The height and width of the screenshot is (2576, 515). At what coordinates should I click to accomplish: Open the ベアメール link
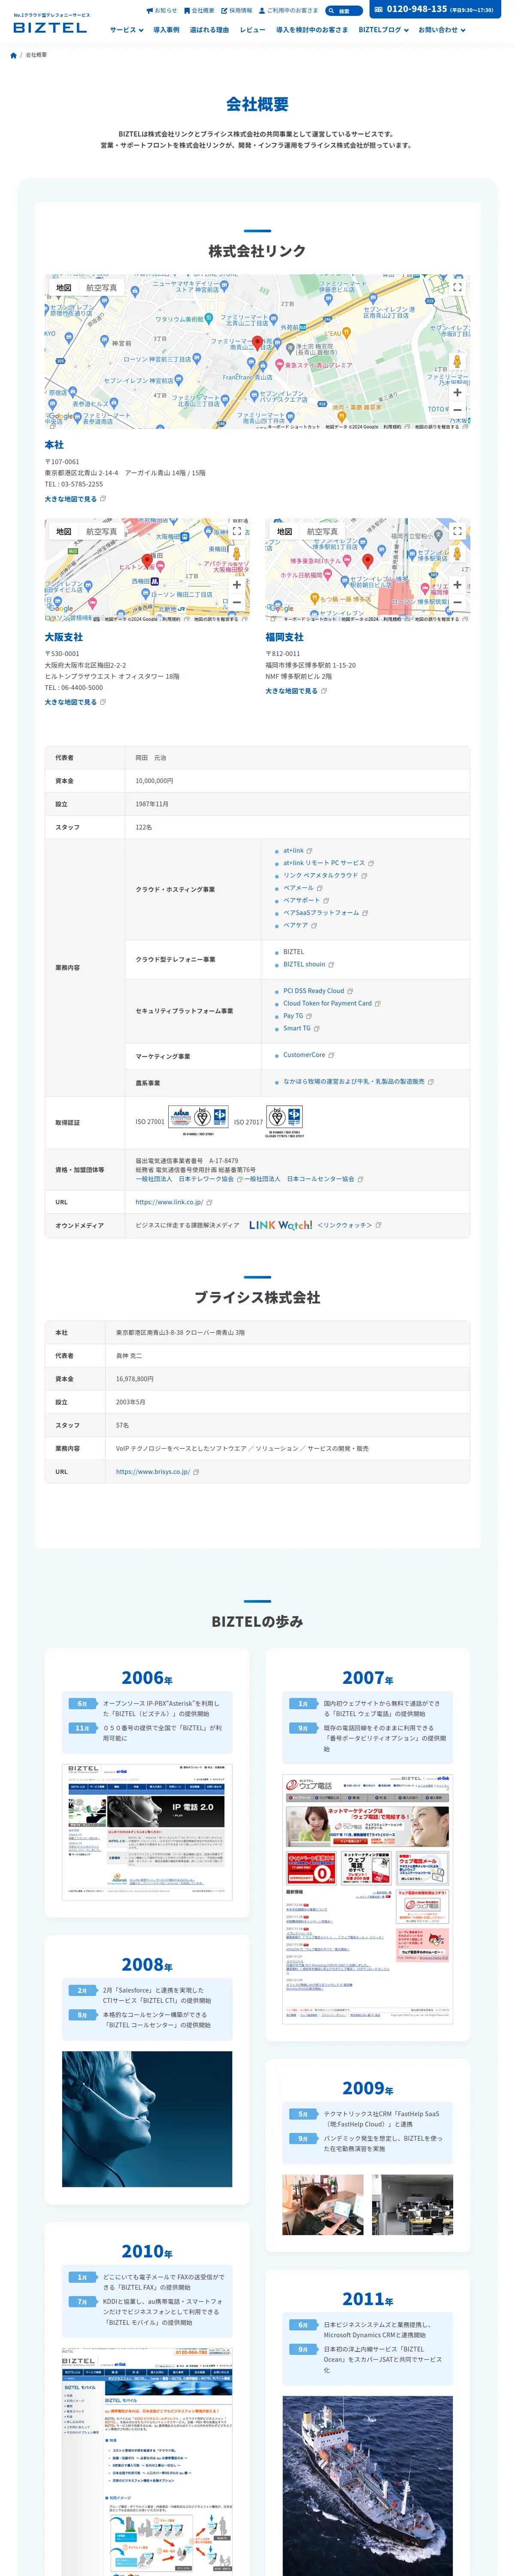click(x=302, y=888)
